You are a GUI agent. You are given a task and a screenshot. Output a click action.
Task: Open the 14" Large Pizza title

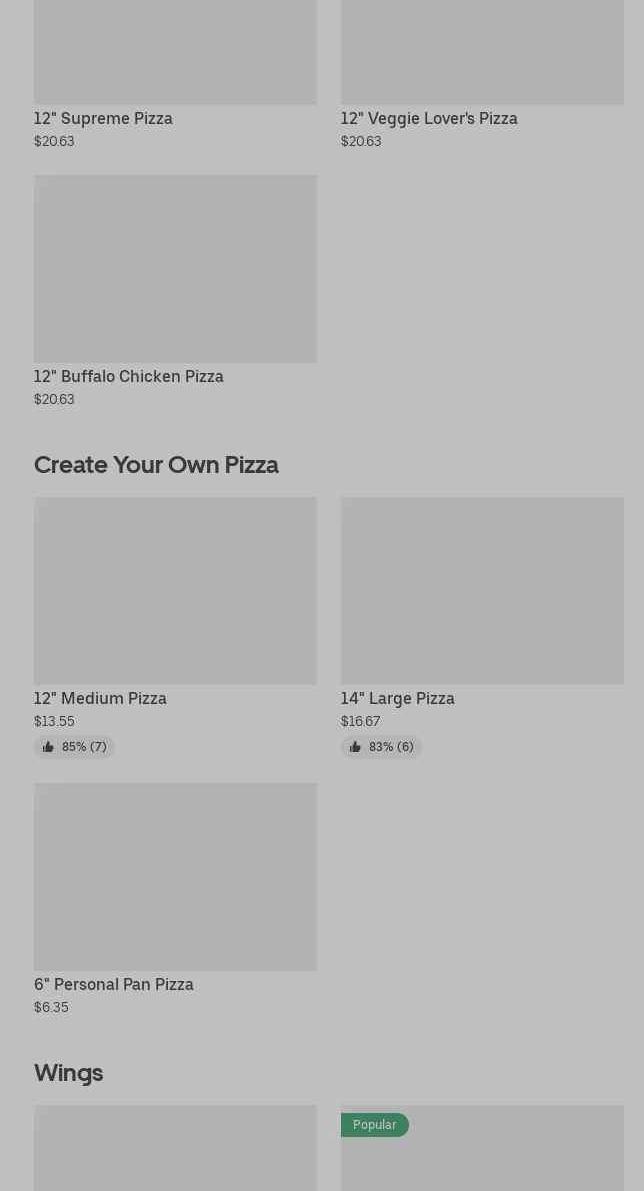tap(397, 698)
